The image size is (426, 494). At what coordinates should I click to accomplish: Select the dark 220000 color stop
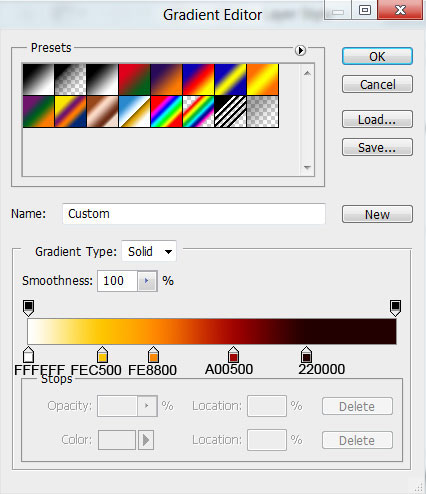point(306,355)
